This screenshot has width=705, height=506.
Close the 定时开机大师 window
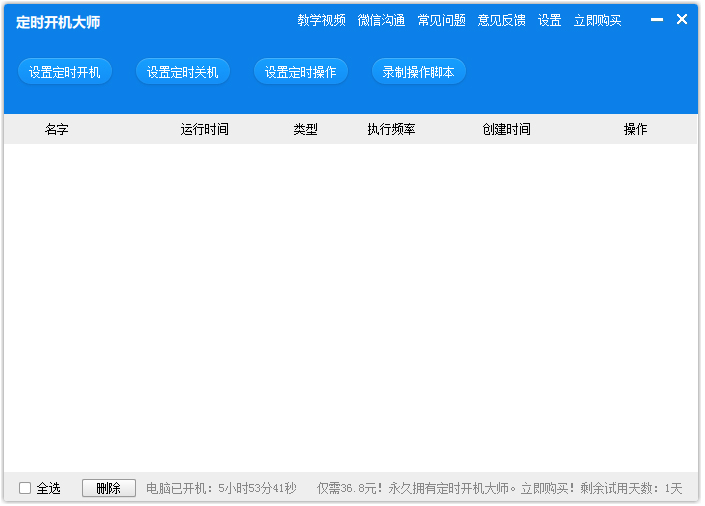[x=682, y=19]
